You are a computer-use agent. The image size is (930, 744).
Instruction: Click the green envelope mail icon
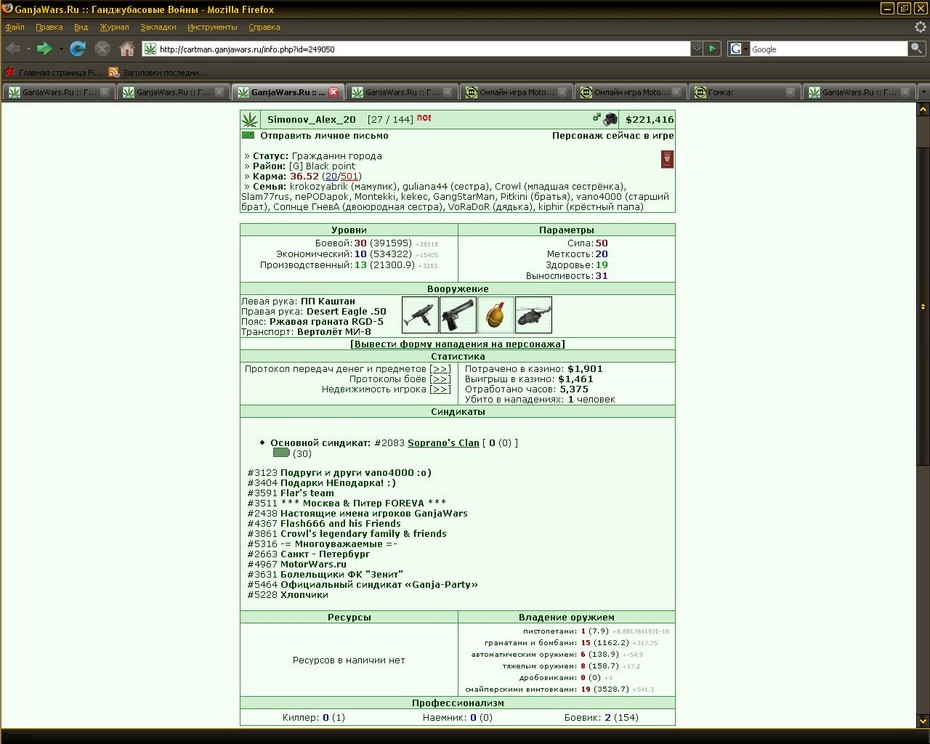(248, 135)
